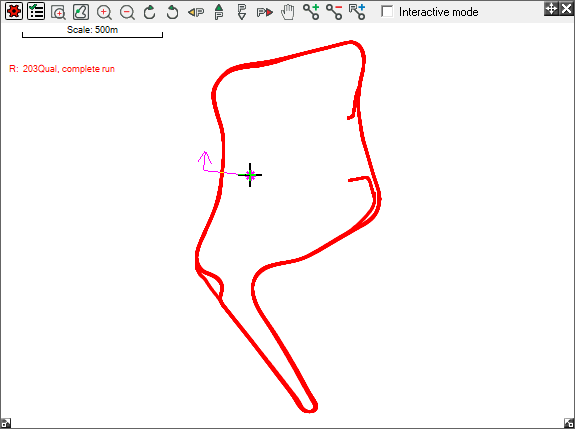Rotate the map clockwise
Image resolution: width=575 pixels, height=429 pixels.
tap(150, 12)
